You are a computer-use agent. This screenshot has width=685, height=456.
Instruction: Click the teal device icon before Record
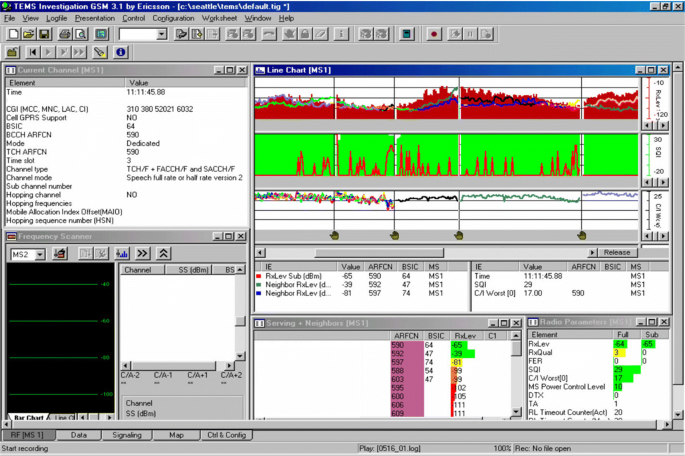pos(406,34)
